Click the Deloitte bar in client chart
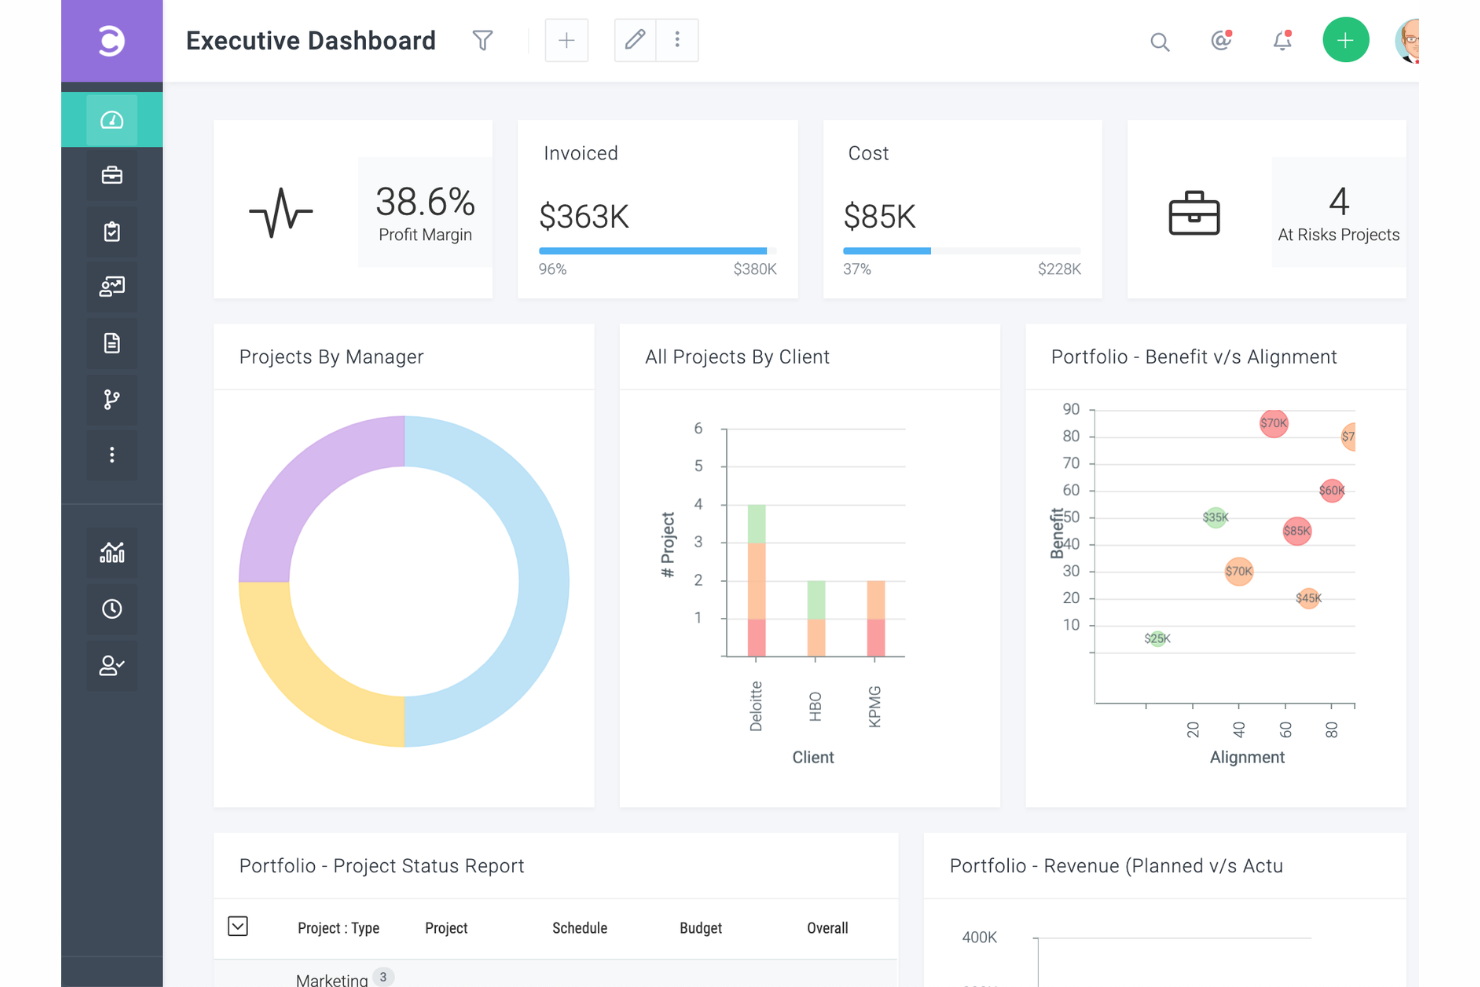This screenshot has width=1480, height=987. (x=757, y=581)
